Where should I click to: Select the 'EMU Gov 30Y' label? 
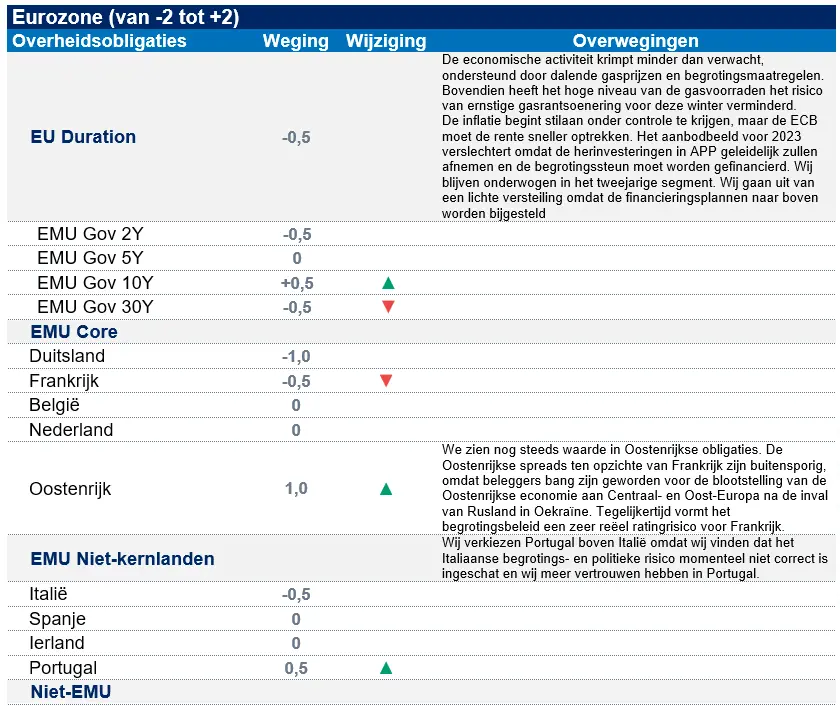(x=95, y=307)
